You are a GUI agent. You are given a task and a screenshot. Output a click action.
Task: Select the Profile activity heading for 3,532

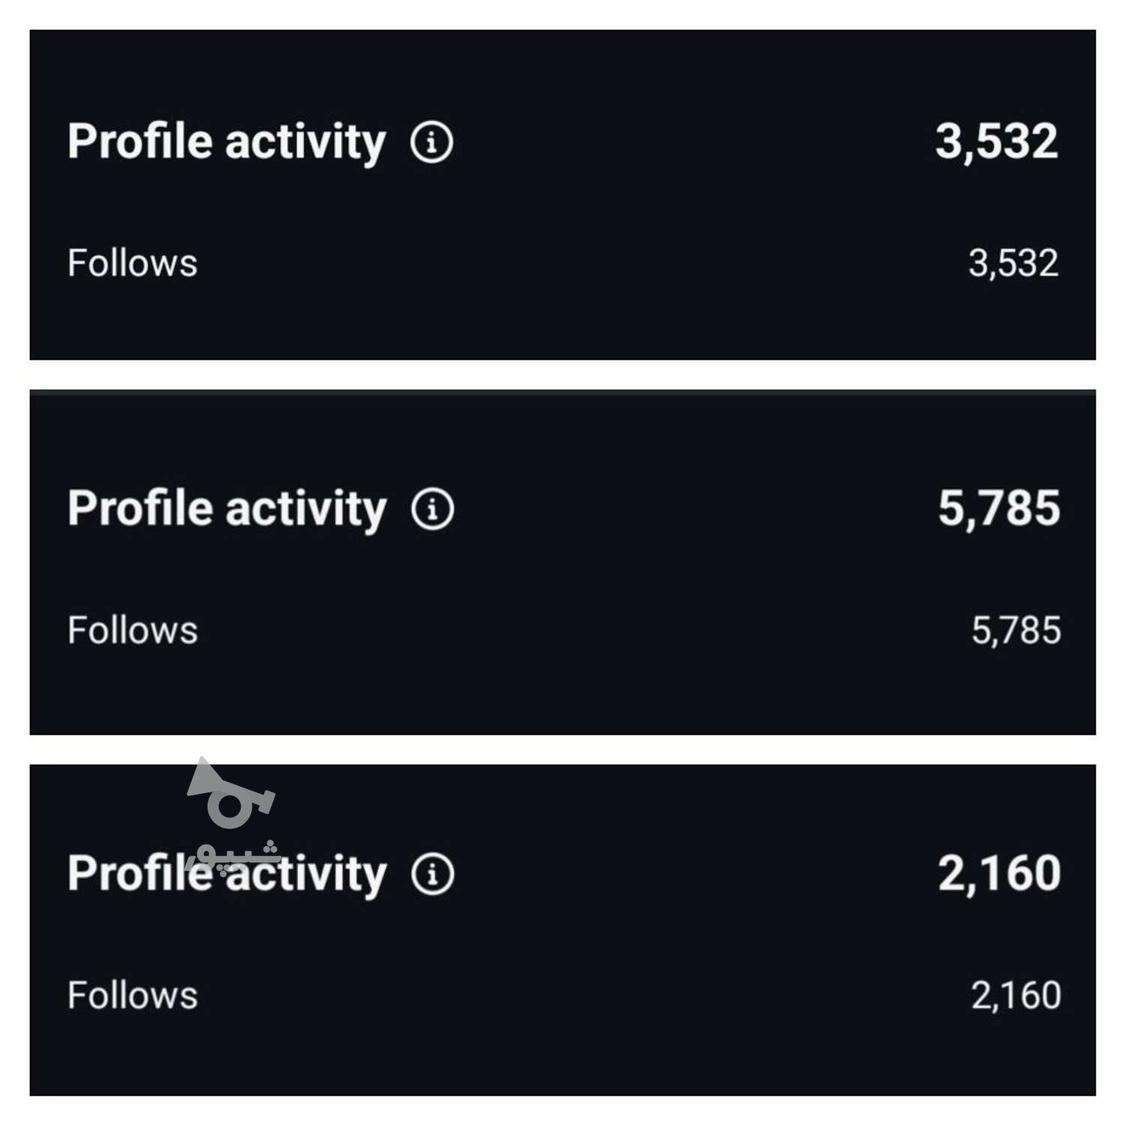click(226, 142)
